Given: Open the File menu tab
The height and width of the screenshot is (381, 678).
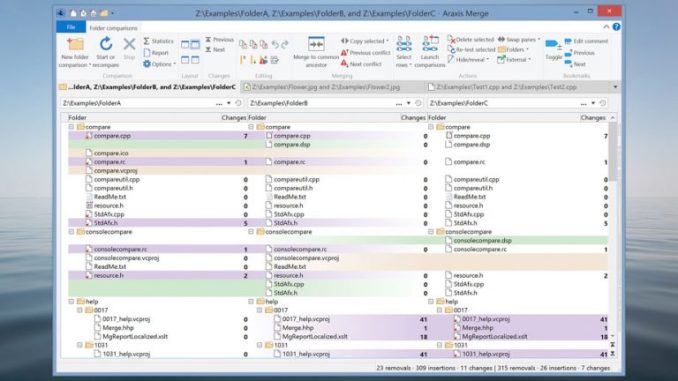Looking at the screenshot, I should click(71, 27).
